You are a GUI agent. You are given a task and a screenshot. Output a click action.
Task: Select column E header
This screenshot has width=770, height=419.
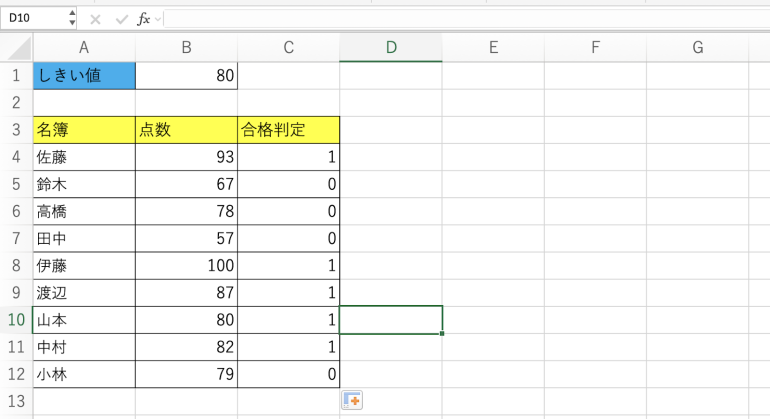click(x=493, y=48)
